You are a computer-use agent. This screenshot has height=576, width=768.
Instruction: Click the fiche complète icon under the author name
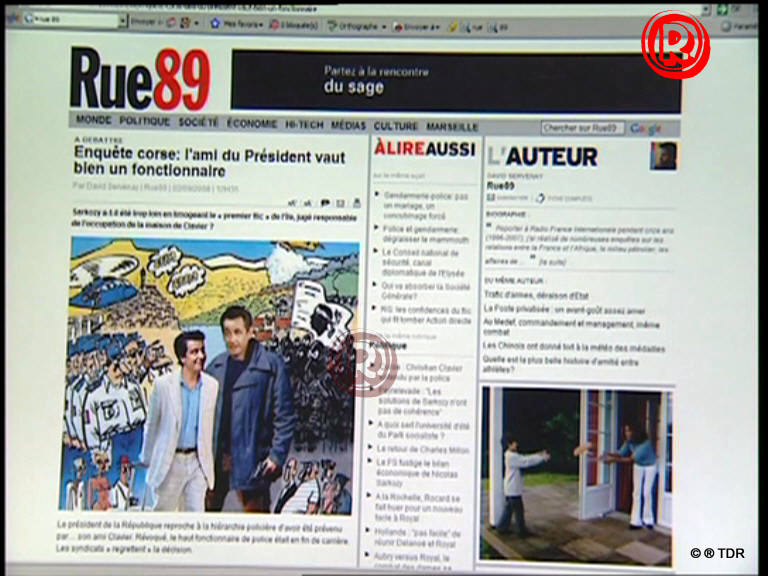coord(541,198)
